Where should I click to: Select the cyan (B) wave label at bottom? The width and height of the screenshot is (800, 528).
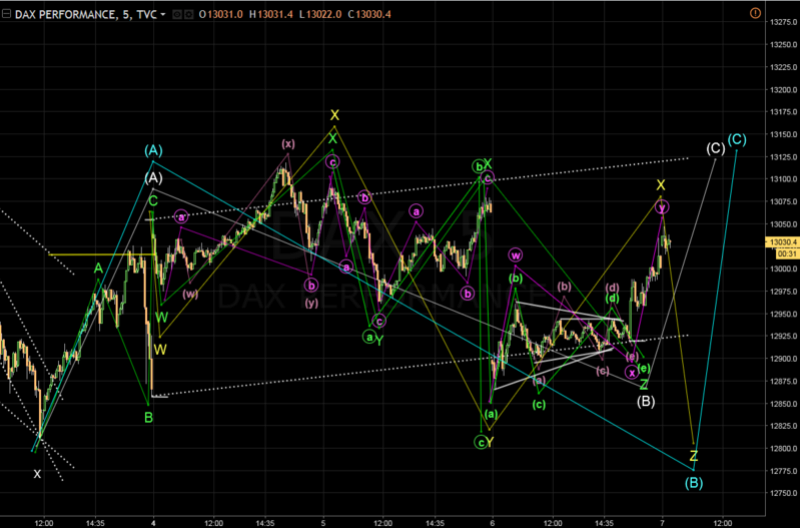(694, 483)
